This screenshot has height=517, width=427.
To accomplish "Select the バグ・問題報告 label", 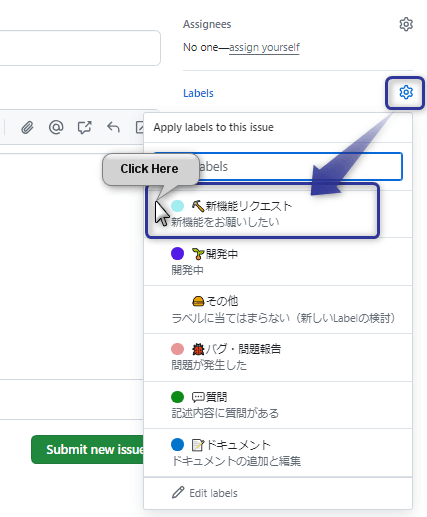I will pos(278,357).
